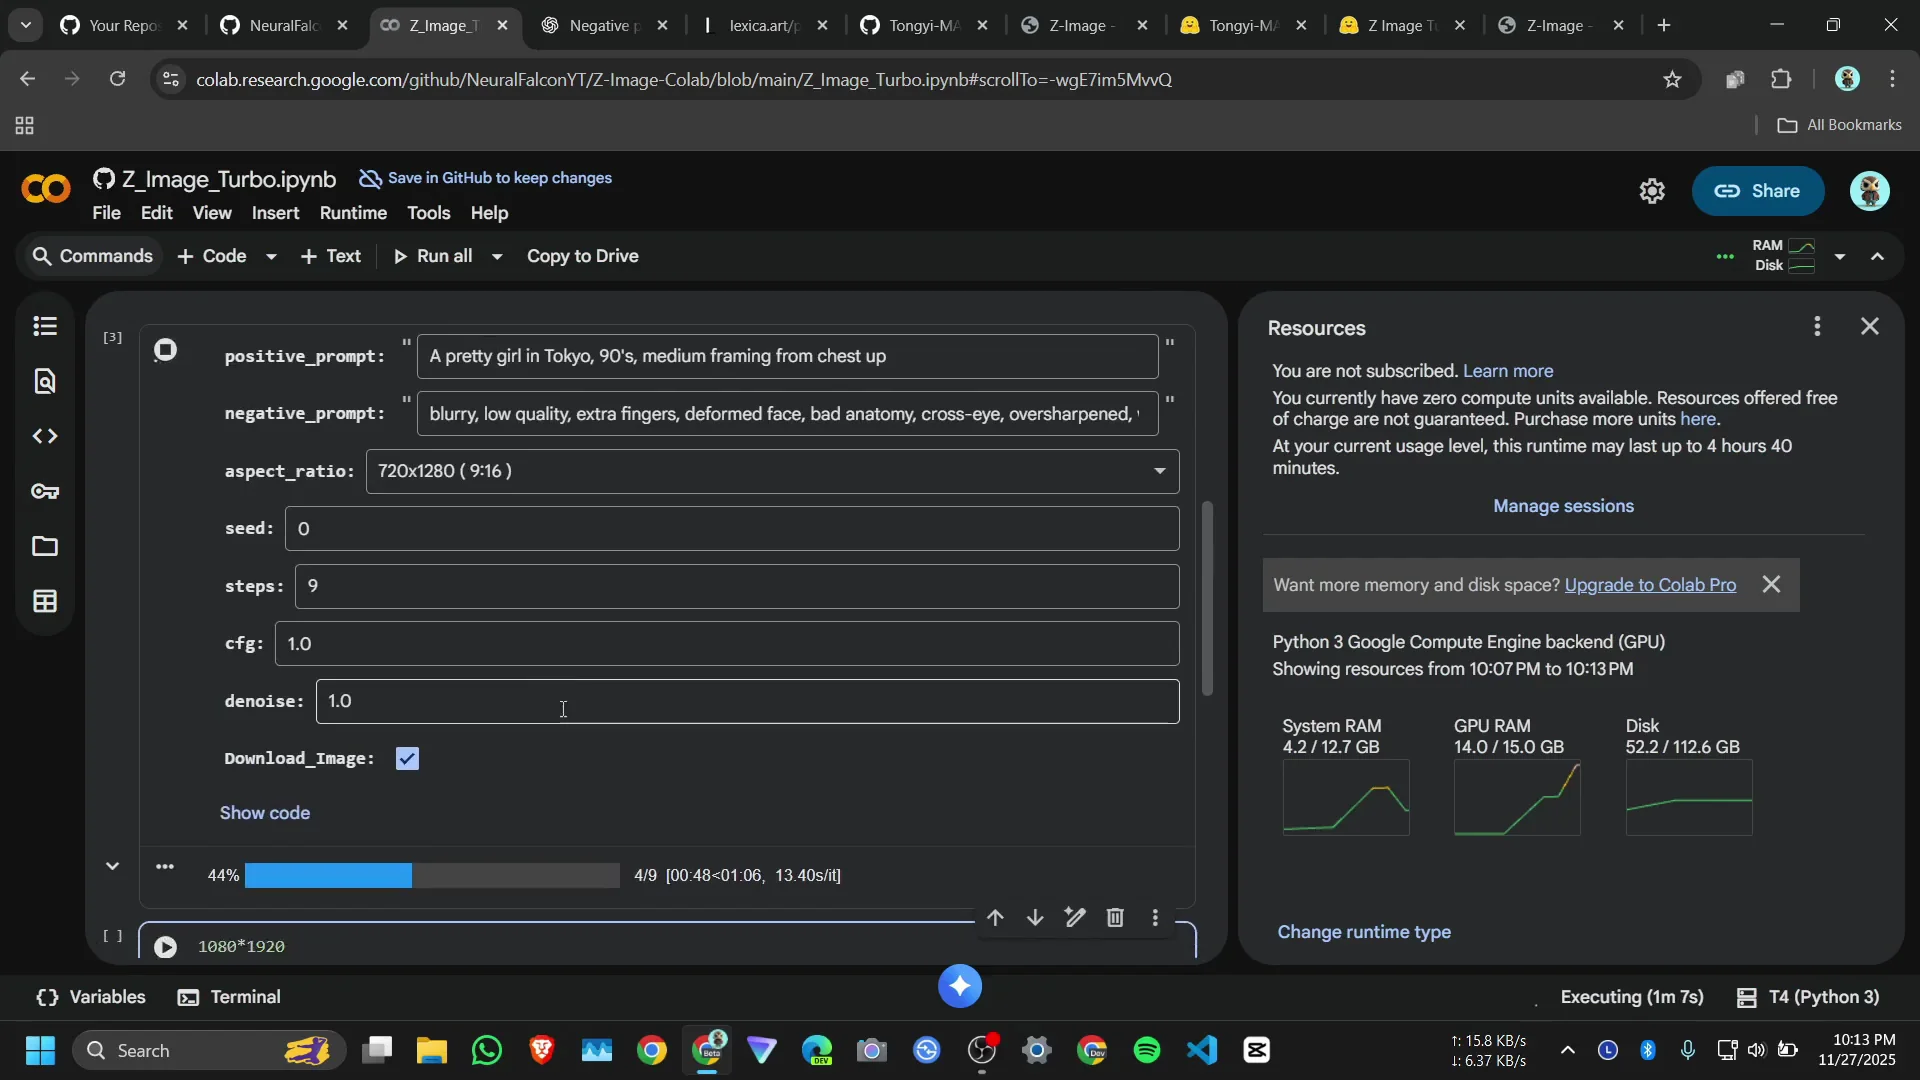Open the Runtime menu

pyautogui.click(x=353, y=213)
